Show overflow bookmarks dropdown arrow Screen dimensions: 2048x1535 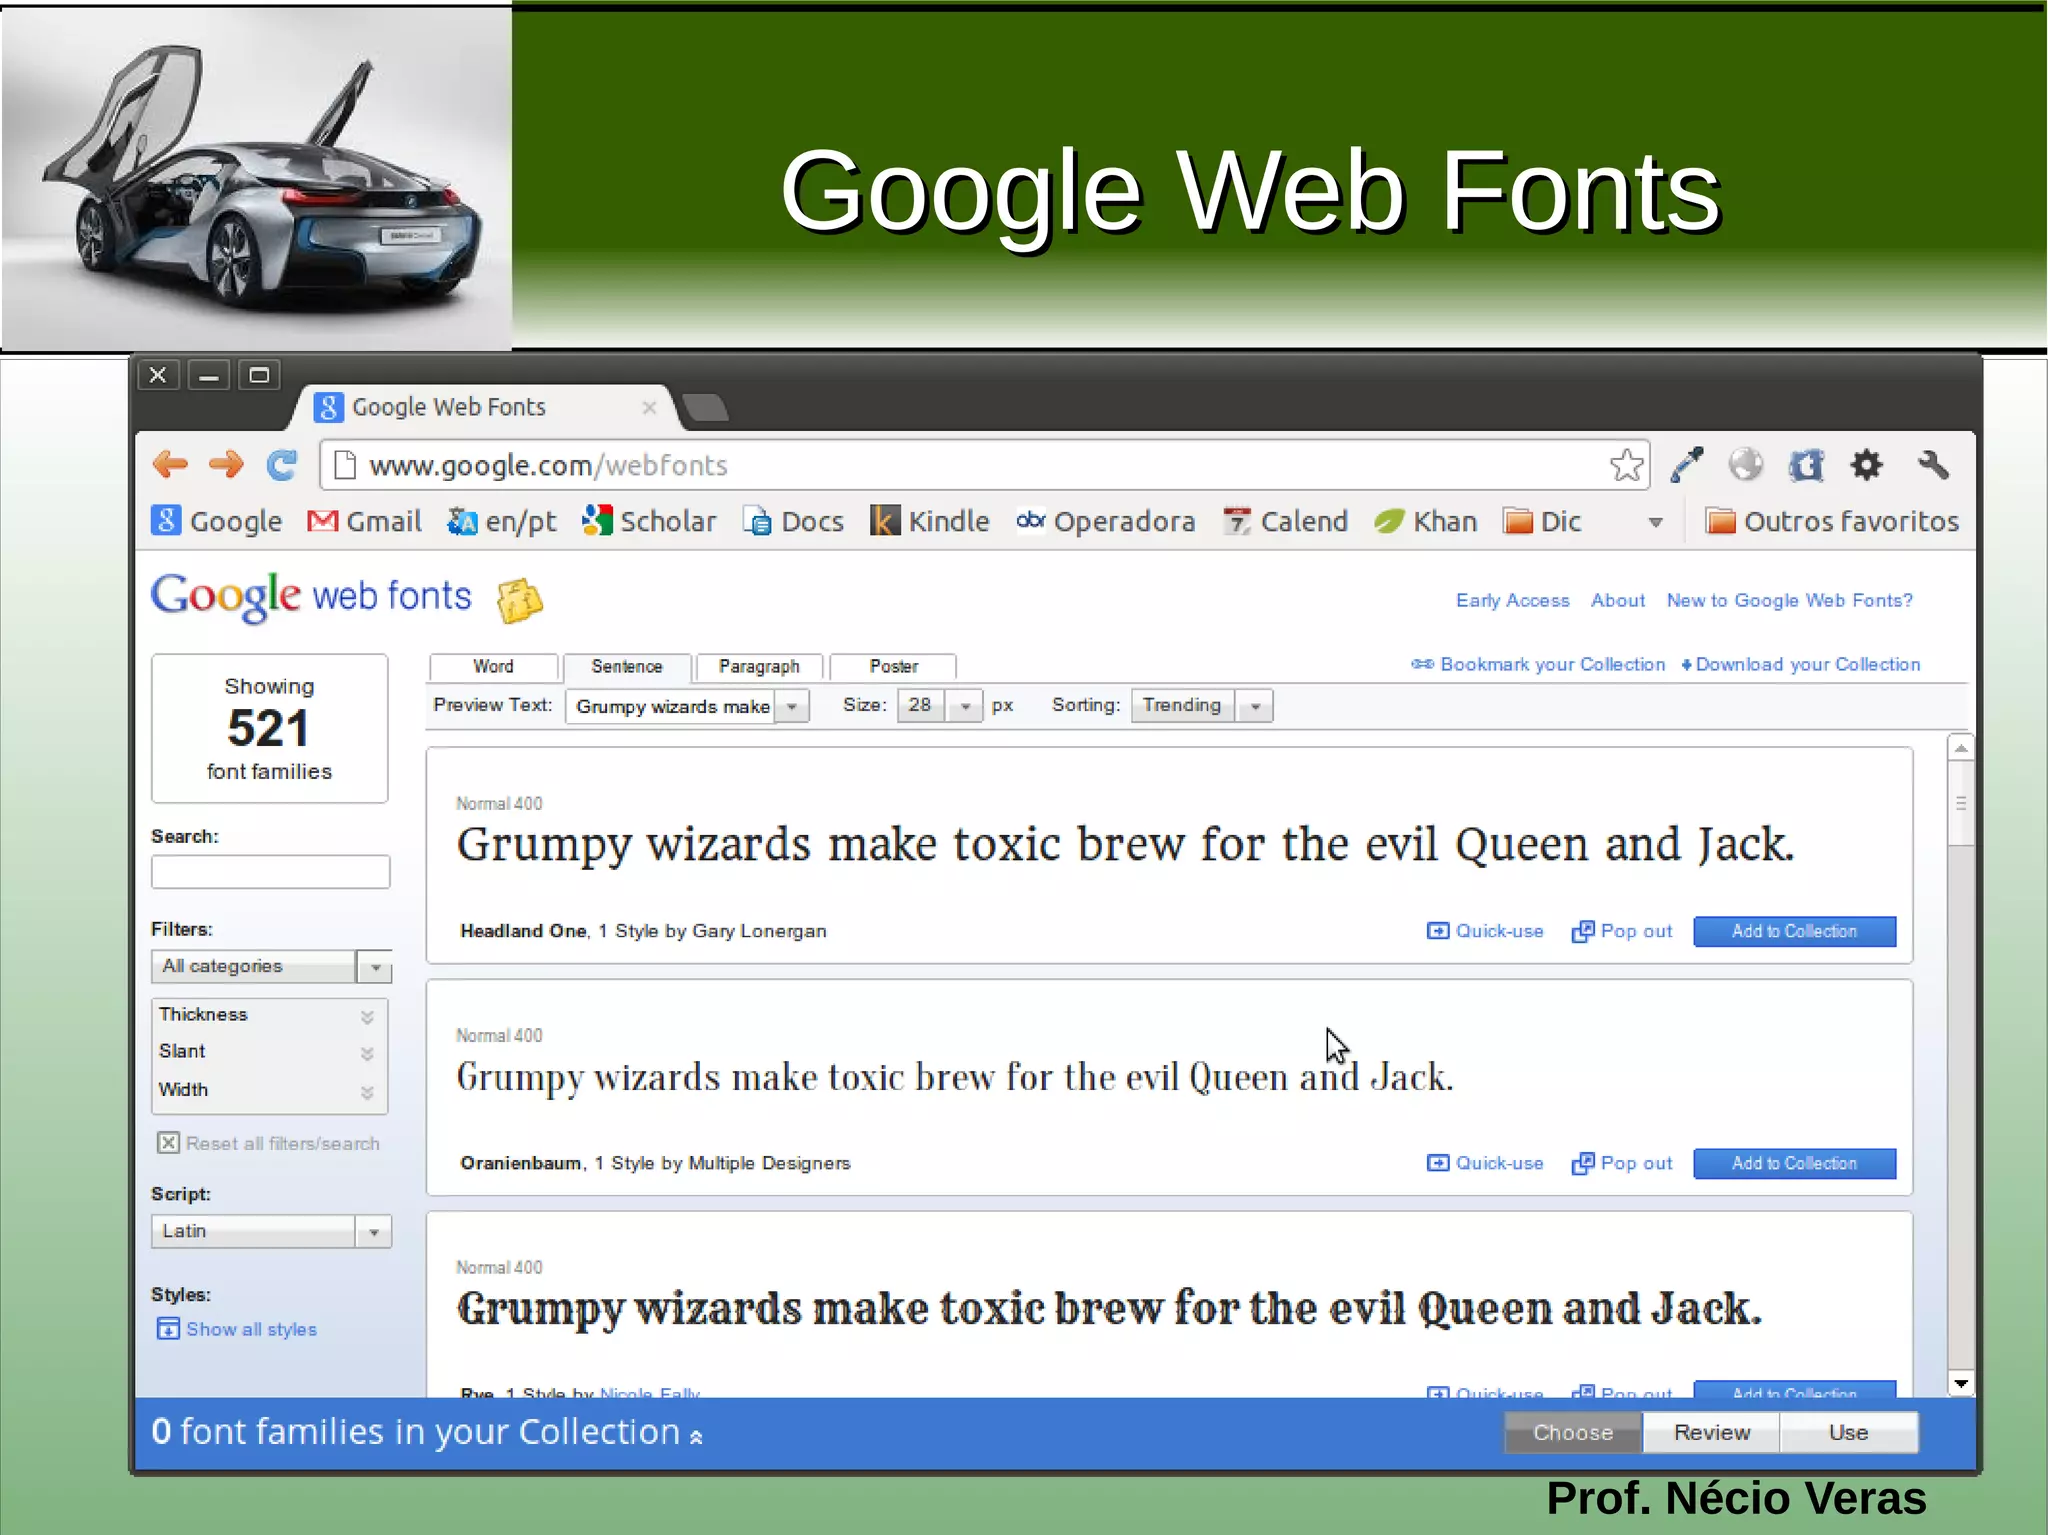(x=1655, y=522)
